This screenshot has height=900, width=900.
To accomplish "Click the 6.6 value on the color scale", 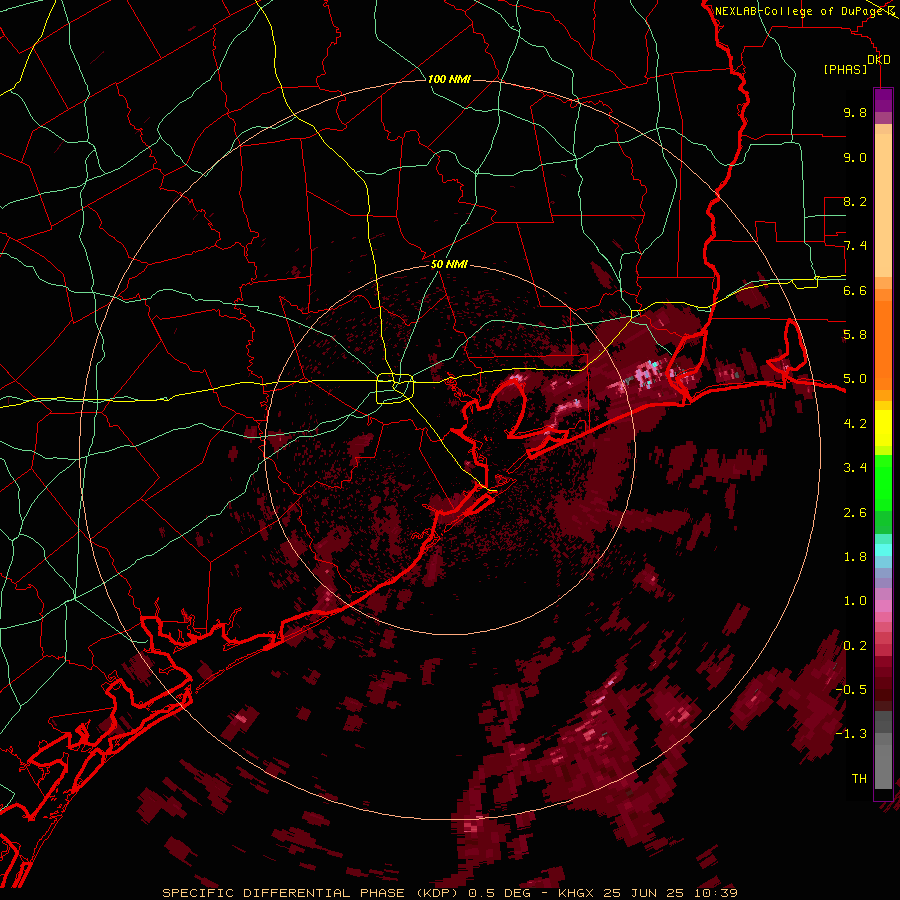I will click(x=855, y=290).
